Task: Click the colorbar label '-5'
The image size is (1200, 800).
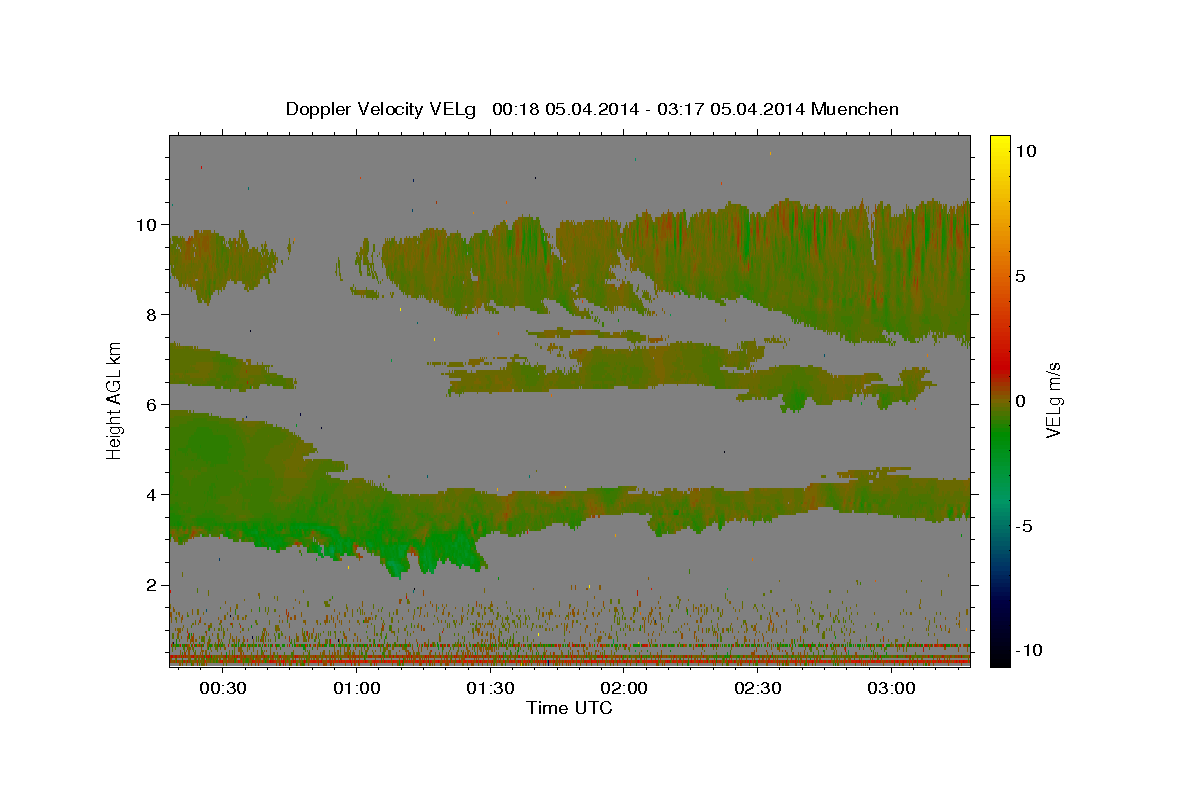Action: tap(1025, 526)
